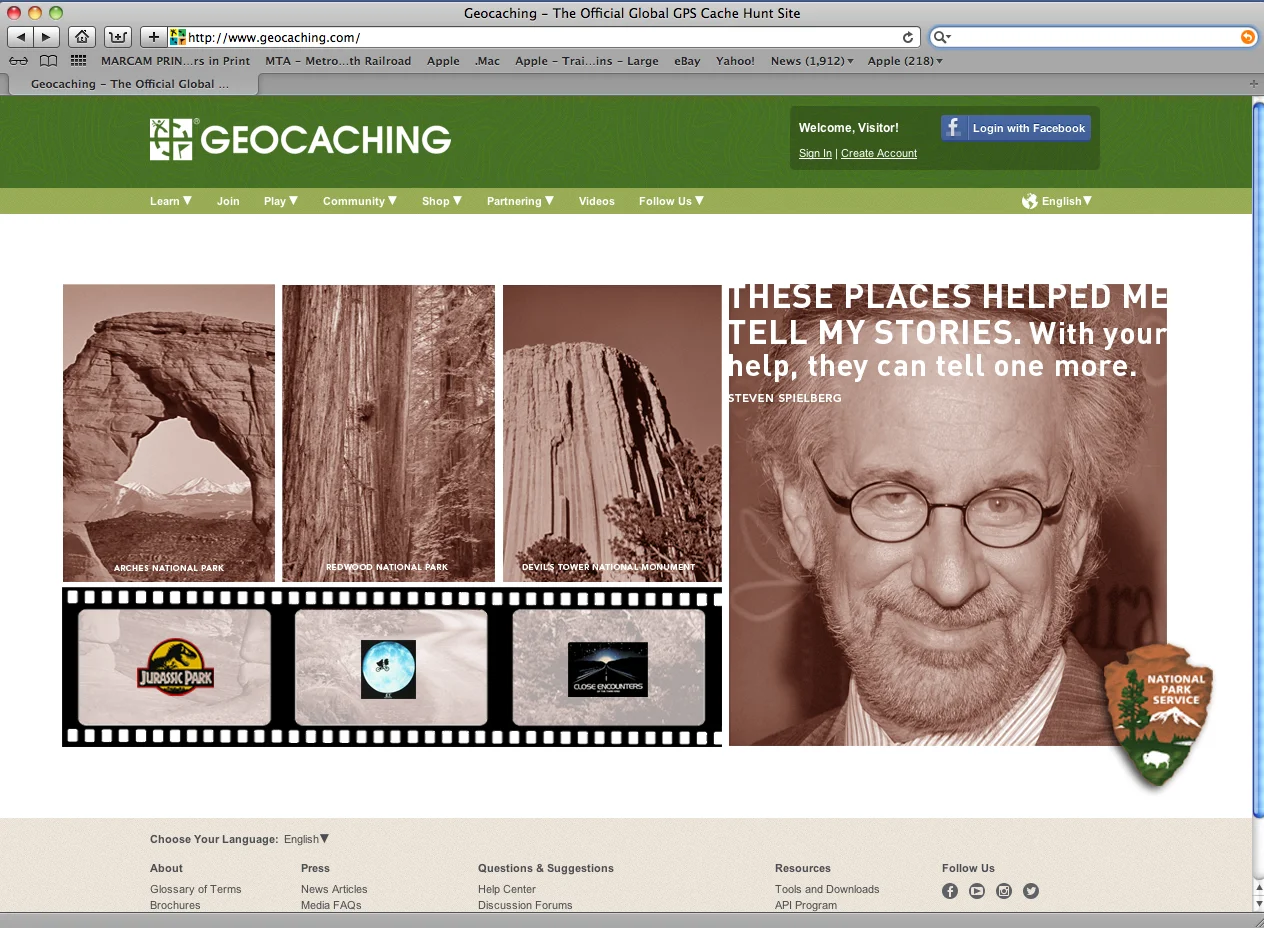The height and width of the screenshot is (928, 1264).
Task: Open the English language dropdown in nav bar
Action: [x=1066, y=201]
